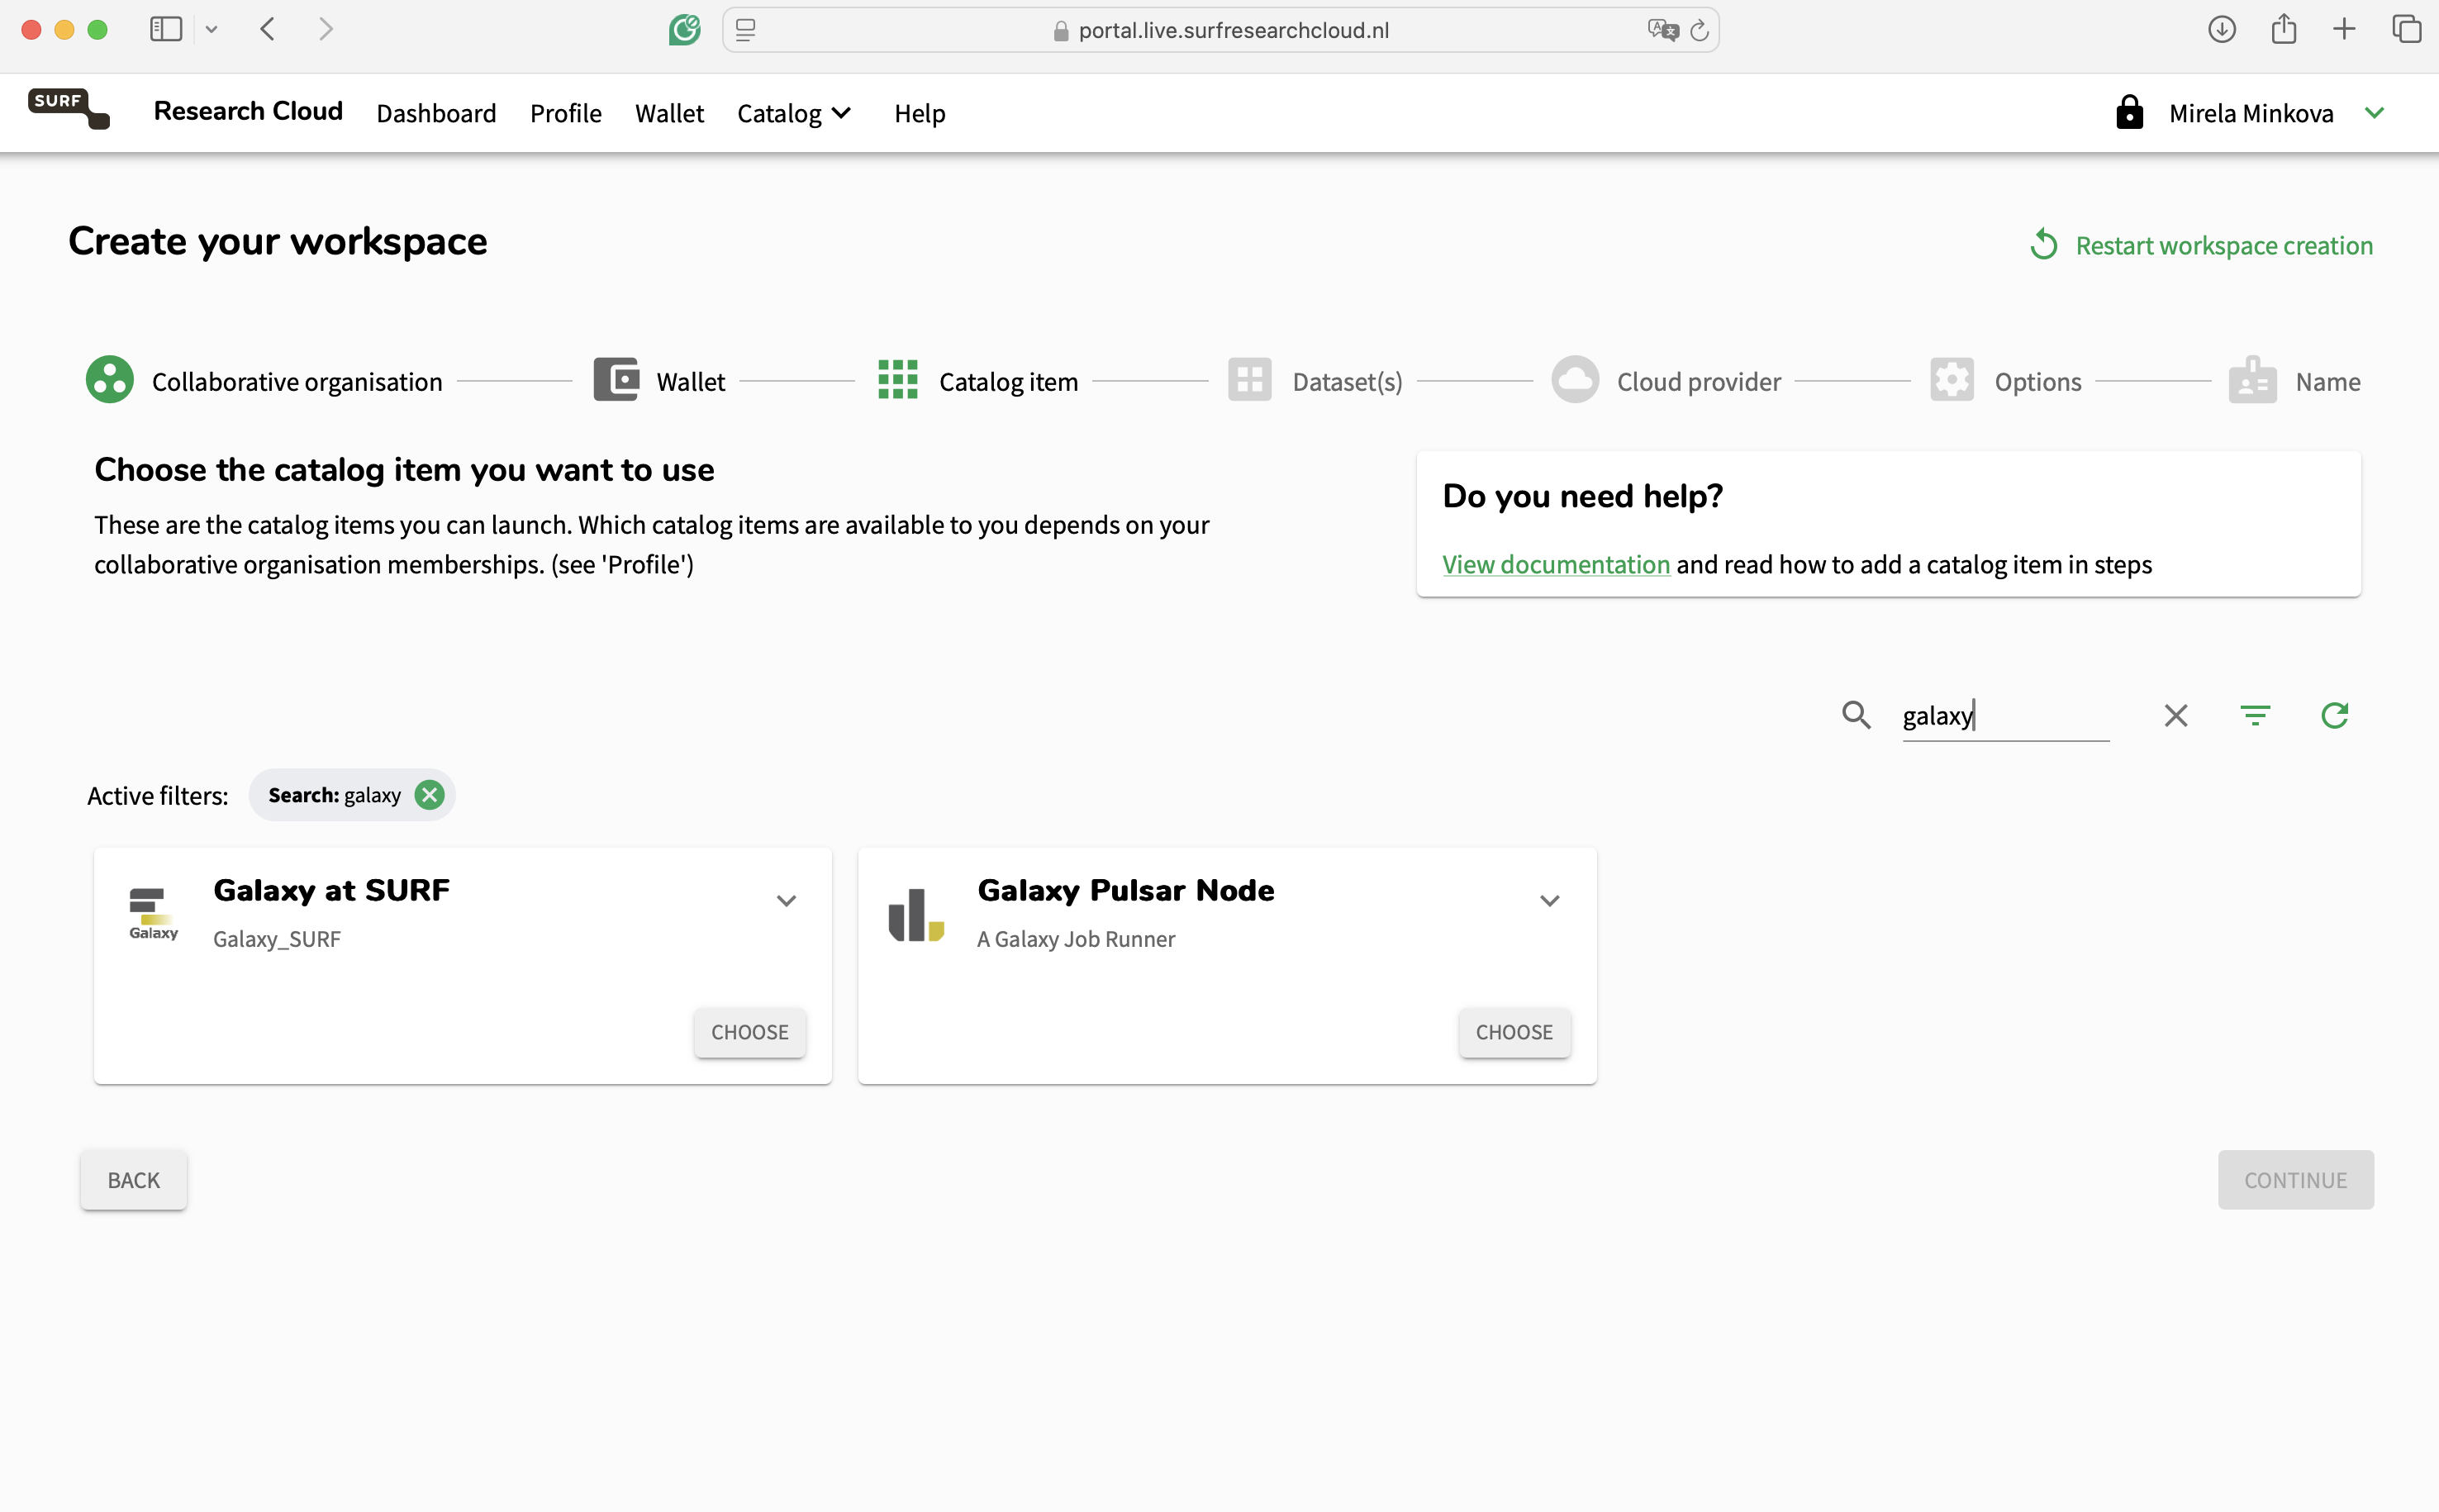The width and height of the screenshot is (2439, 1512).
Task: Expand the Catalog dropdown menu
Action: 794,113
